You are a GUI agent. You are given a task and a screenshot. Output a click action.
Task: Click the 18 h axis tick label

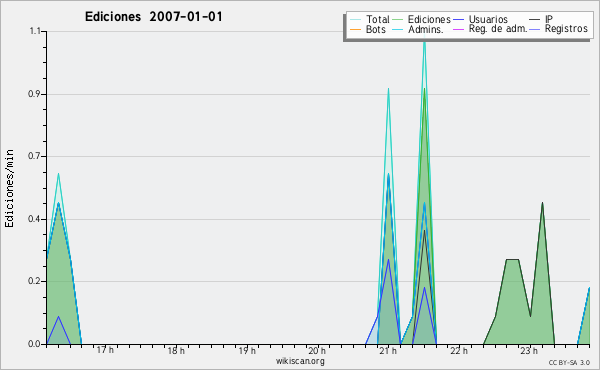(x=176, y=350)
